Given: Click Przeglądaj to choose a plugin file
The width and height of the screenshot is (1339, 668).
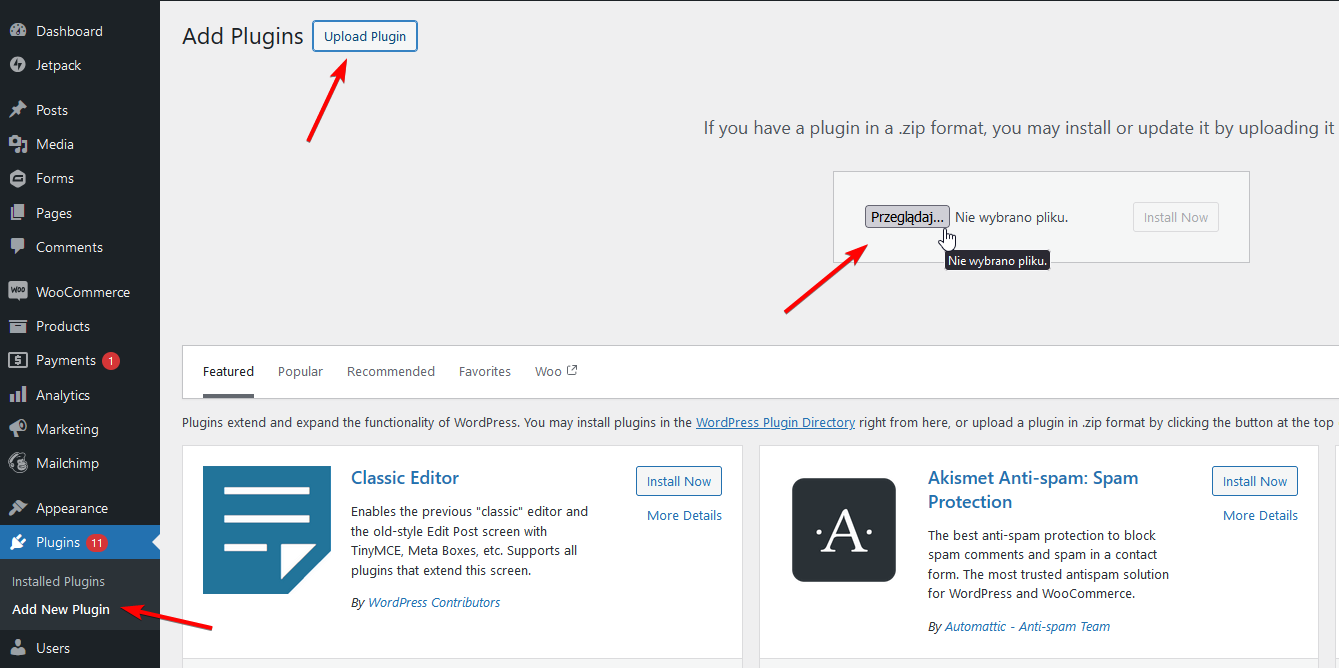Looking at the screenshot, I should [906, 216].
